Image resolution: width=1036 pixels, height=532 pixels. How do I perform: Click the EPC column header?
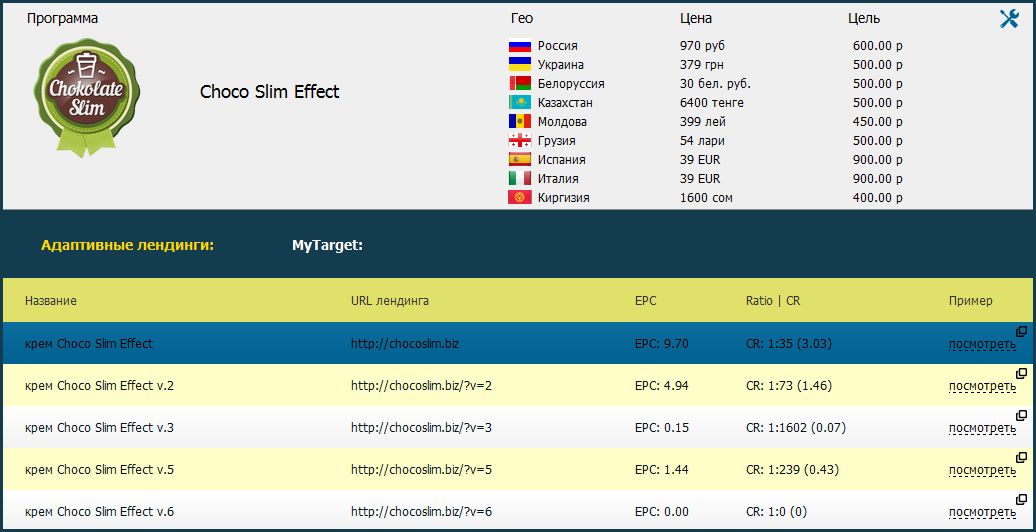click(x=646, y=301)
